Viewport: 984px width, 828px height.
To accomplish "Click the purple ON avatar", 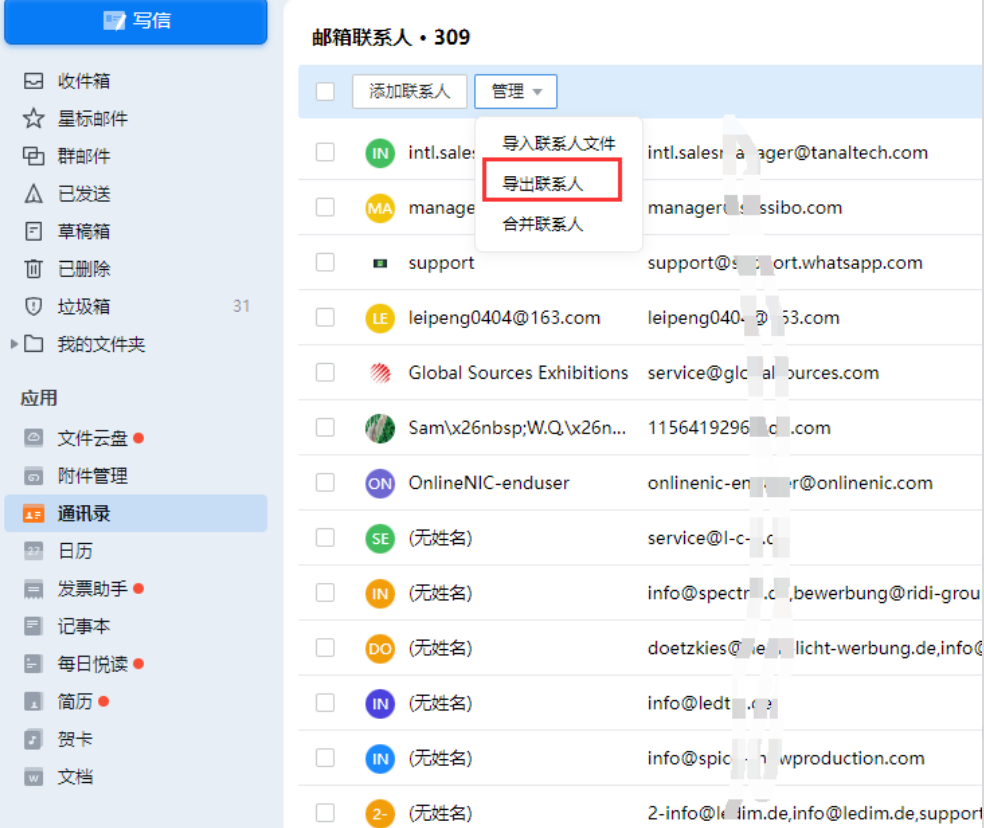I will point(380,483).
